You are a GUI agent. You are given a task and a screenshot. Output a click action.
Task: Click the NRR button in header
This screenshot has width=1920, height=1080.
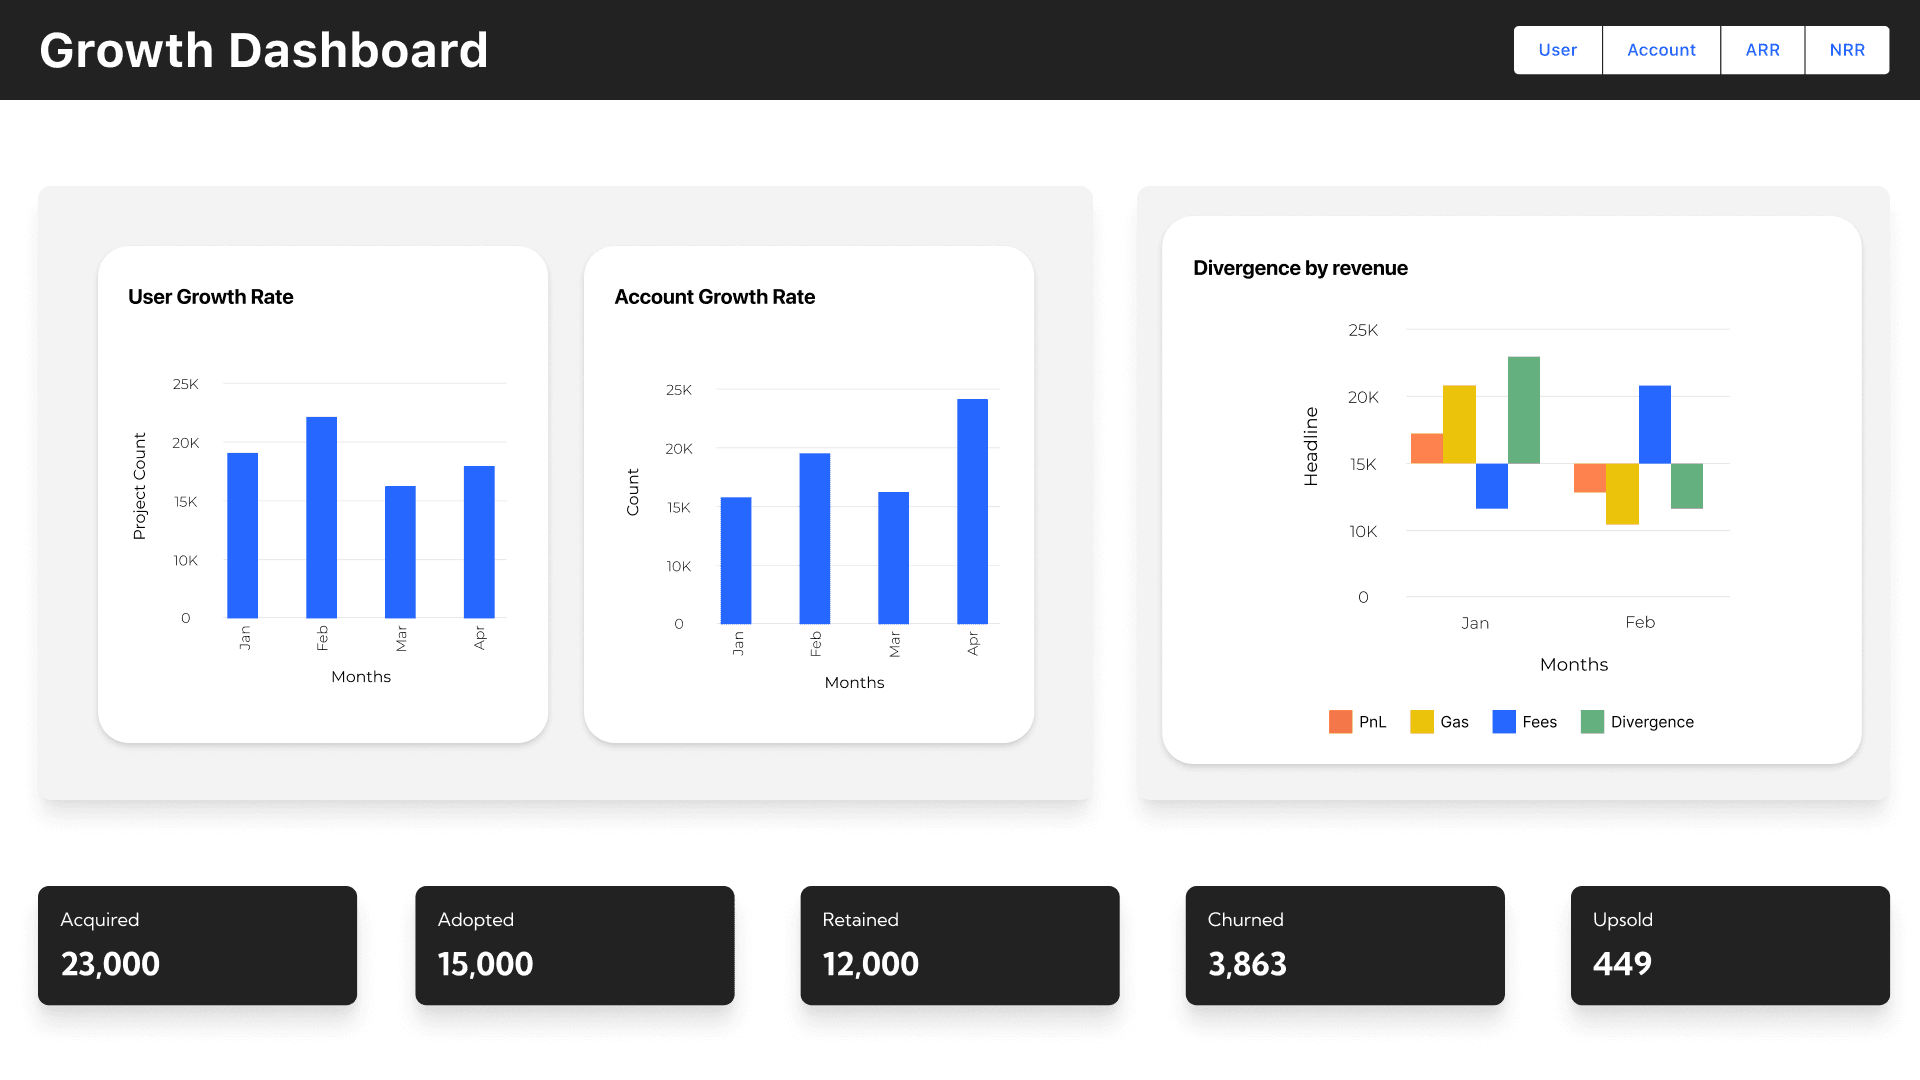coord(1846,50)
